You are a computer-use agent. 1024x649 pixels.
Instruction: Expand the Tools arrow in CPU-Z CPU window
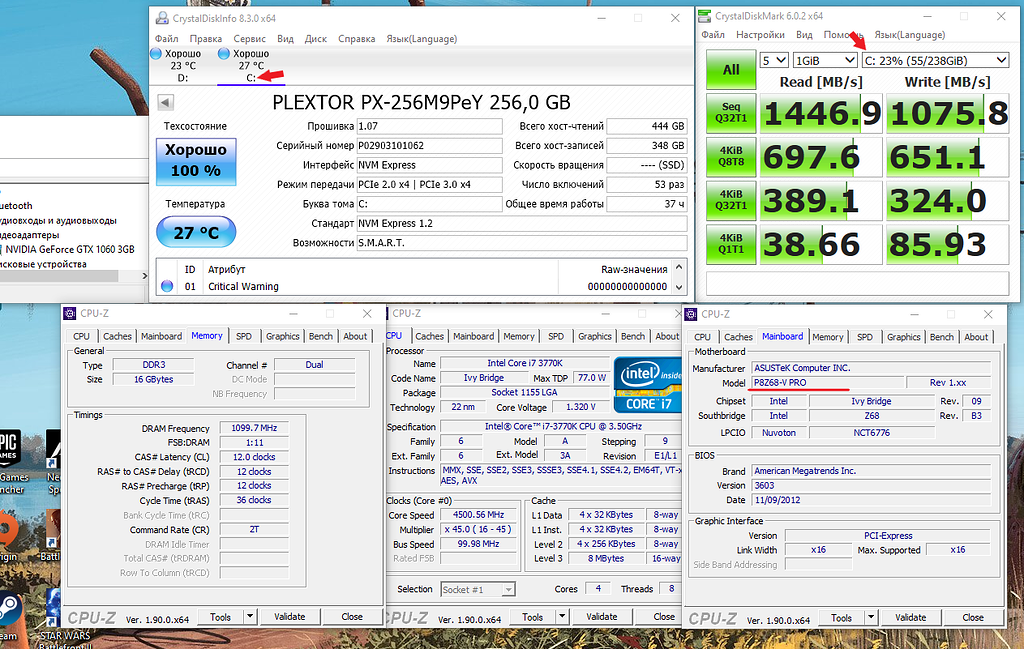point(562,616)
